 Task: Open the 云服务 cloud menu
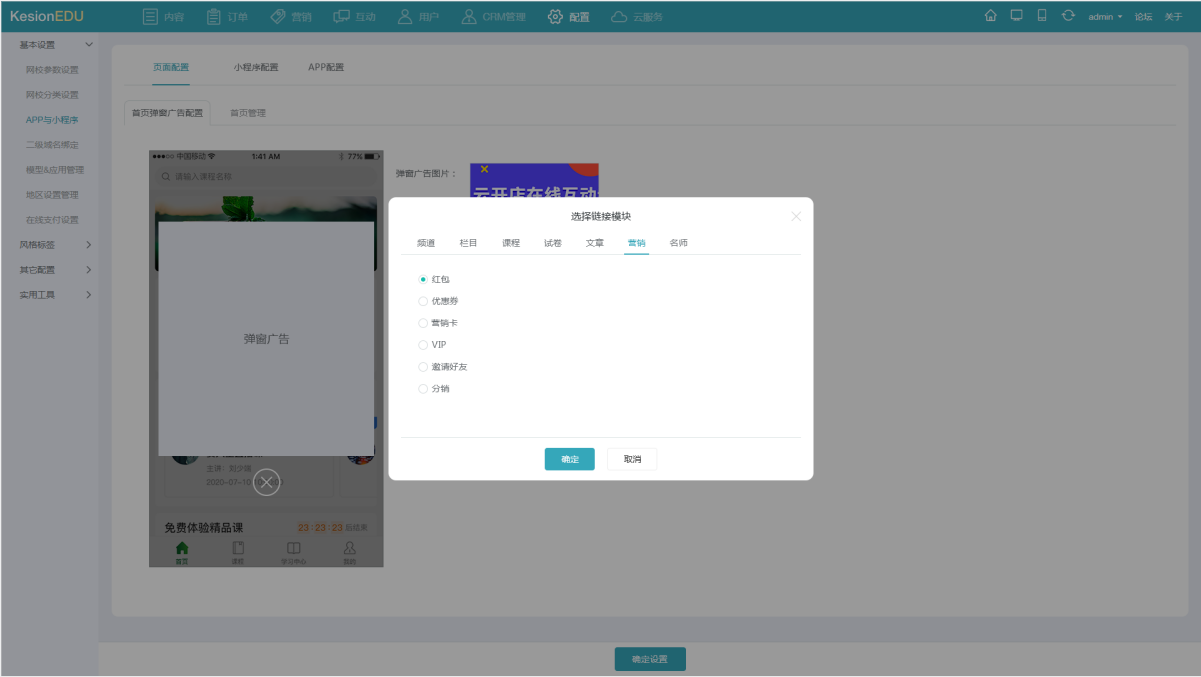click(636, 17)
